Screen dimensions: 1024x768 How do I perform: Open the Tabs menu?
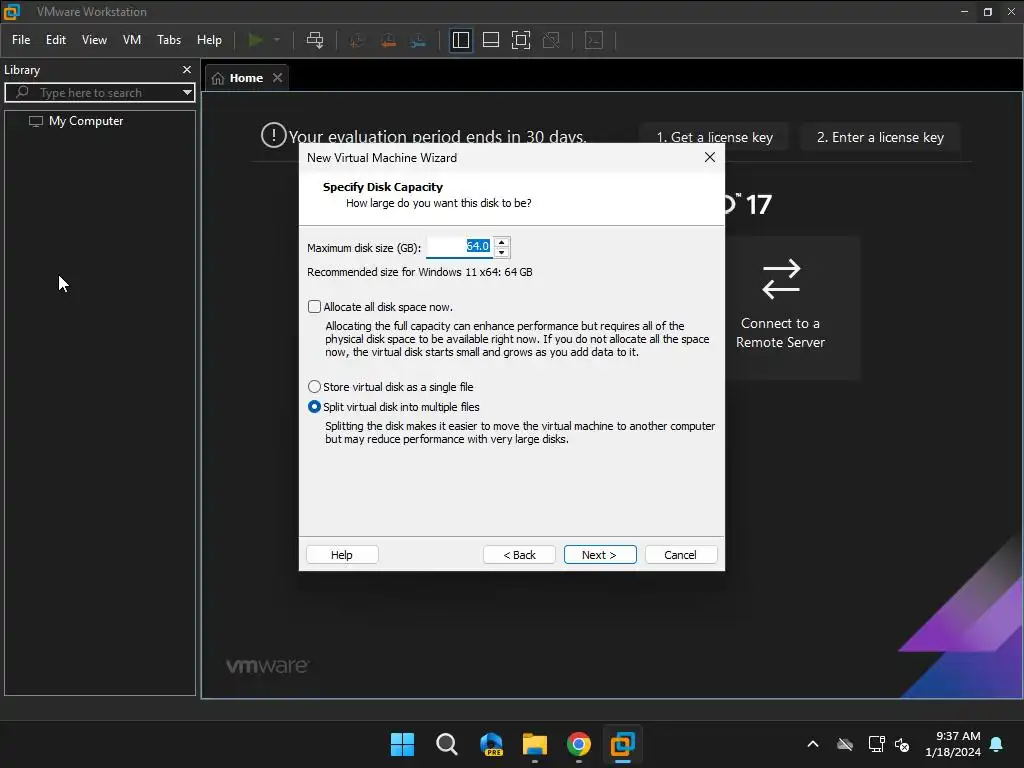pos(168,40)
